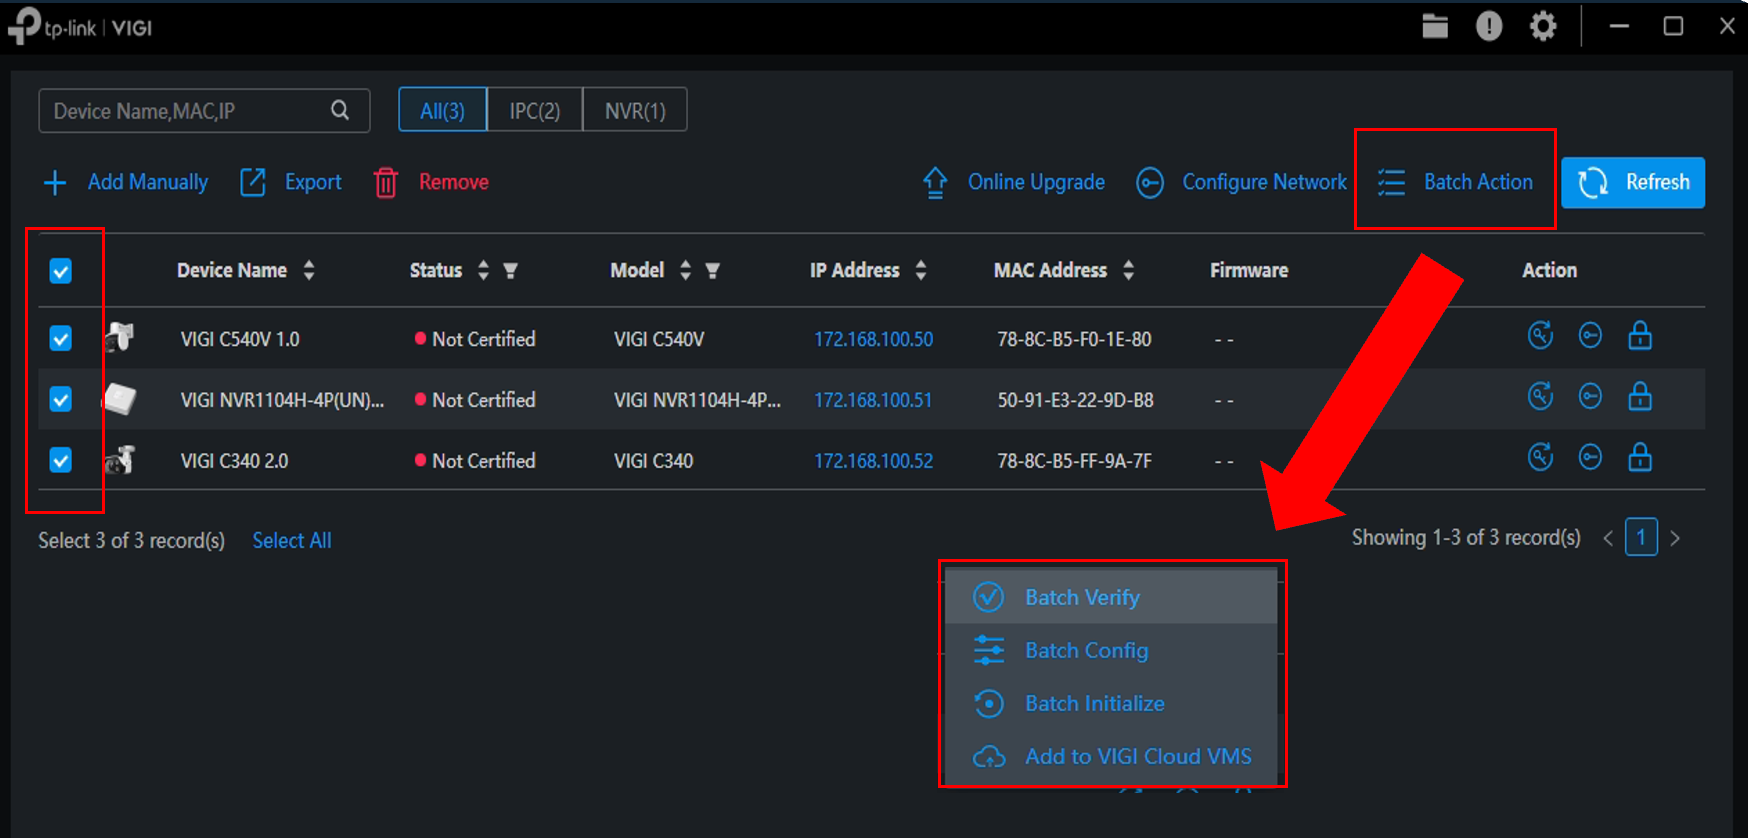1748x838 pixels.
Task: Click MAC address 78-8C-B5-FF-9A-7F
Action: pyautogui.click(x=1074, y=461)
